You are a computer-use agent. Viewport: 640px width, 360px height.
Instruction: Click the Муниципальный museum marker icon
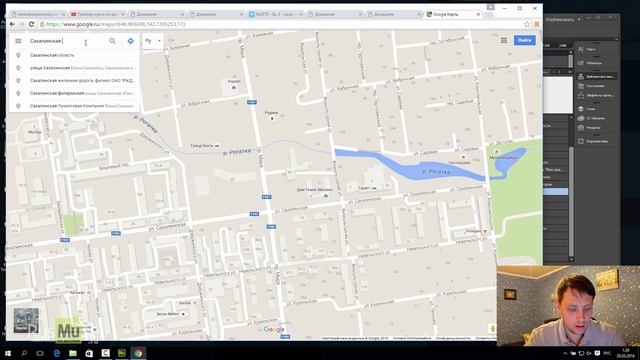497,152
